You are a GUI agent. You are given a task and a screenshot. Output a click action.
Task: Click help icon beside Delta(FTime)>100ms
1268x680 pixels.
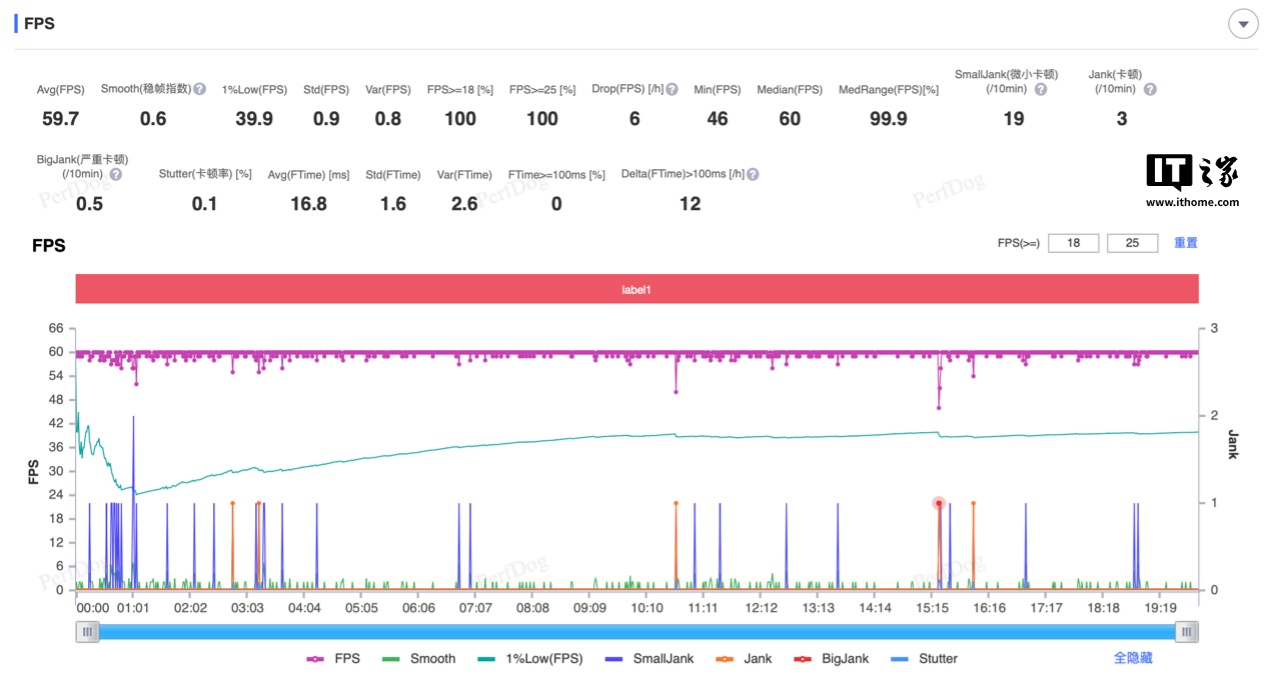752,174
